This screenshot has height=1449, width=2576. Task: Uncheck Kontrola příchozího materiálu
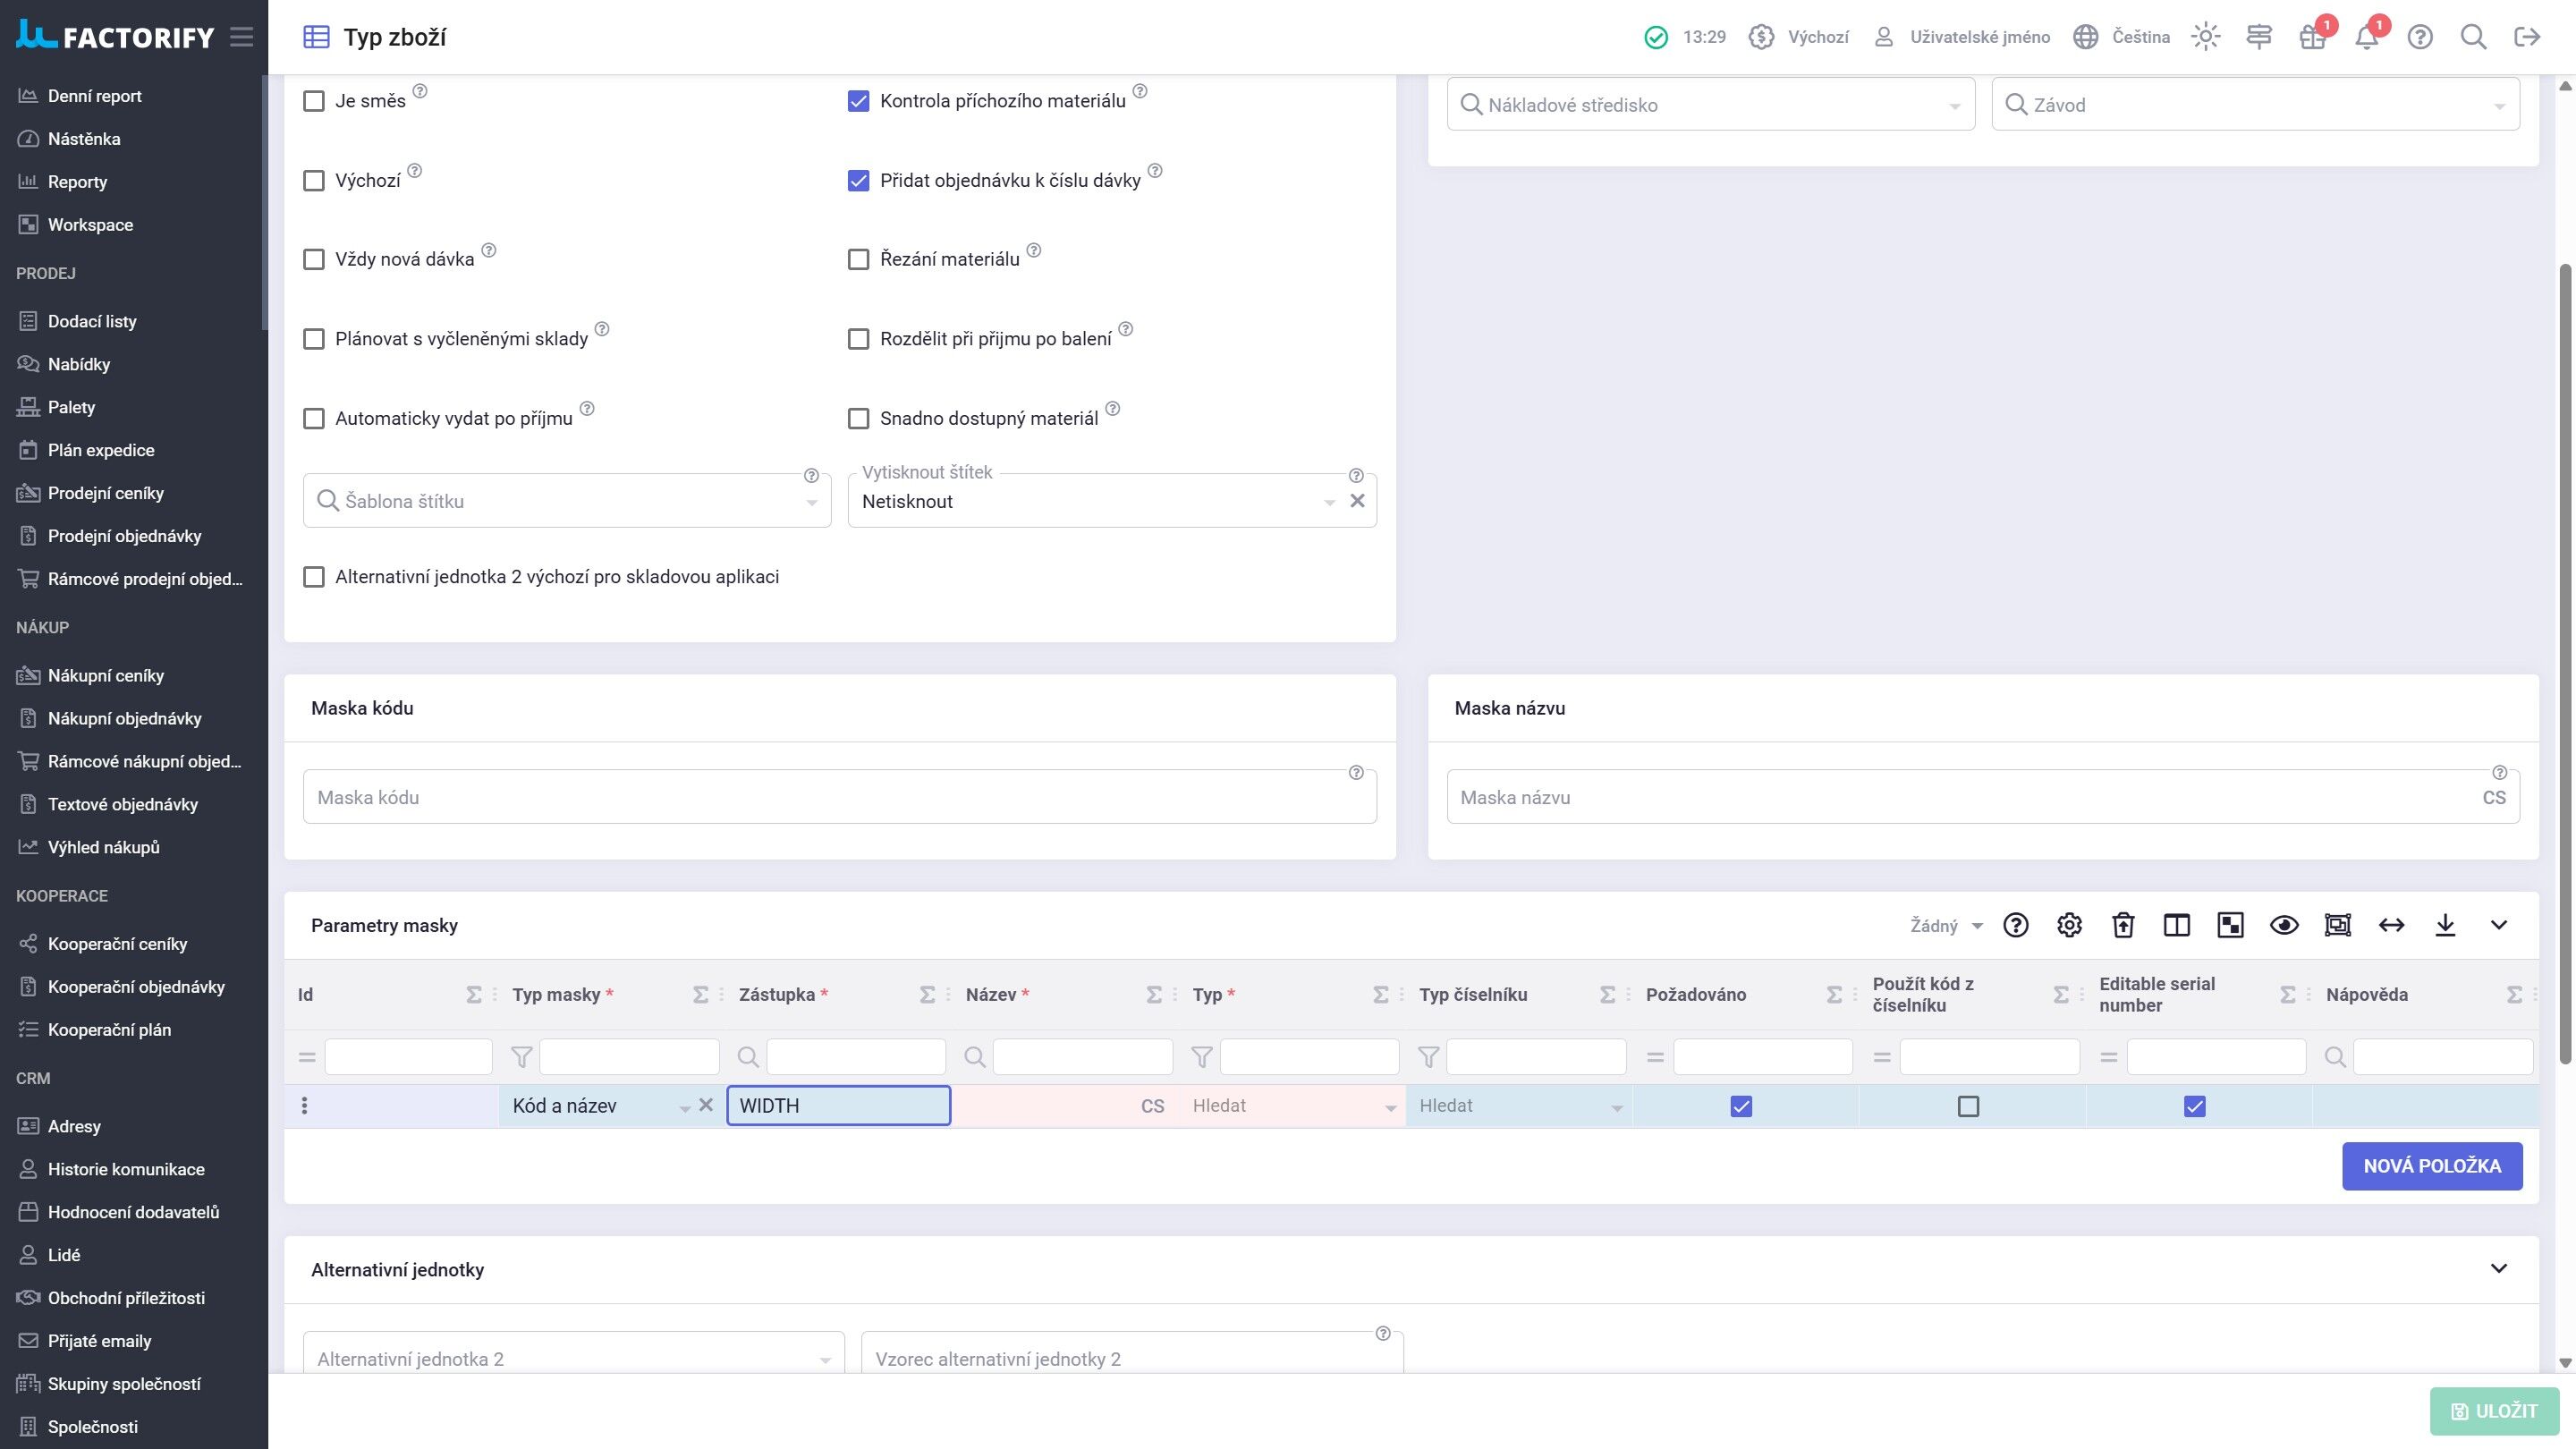[x=858, y=101]
